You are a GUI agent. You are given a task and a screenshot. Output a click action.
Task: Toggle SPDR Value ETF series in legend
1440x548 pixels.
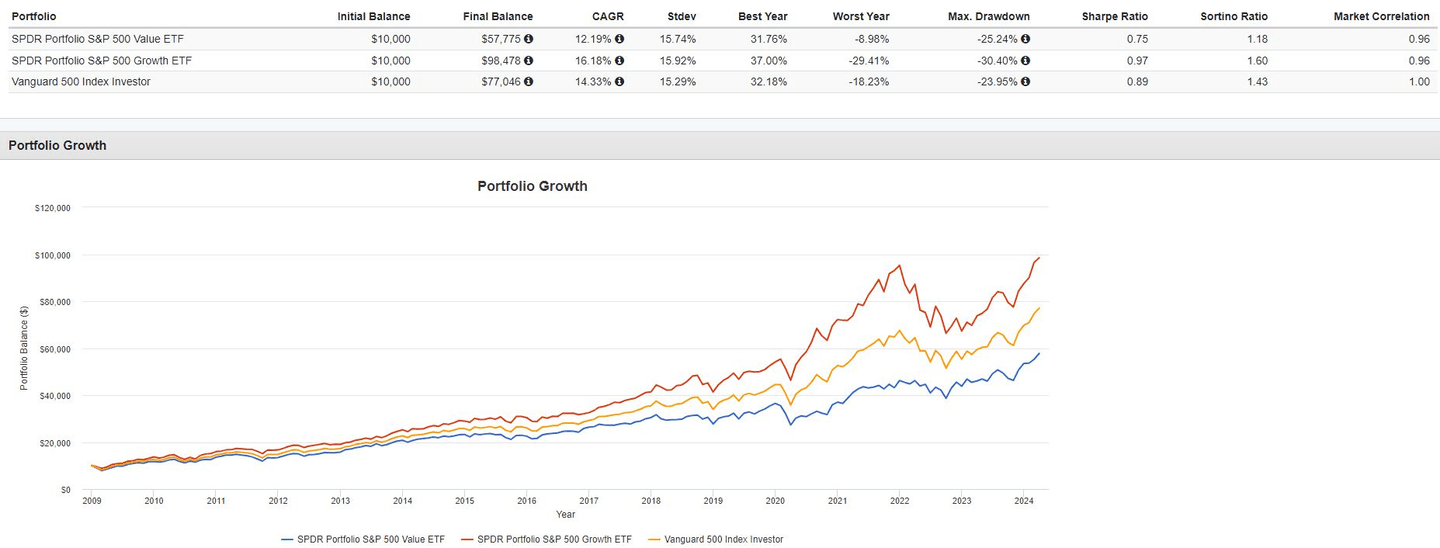click(363, 539)
